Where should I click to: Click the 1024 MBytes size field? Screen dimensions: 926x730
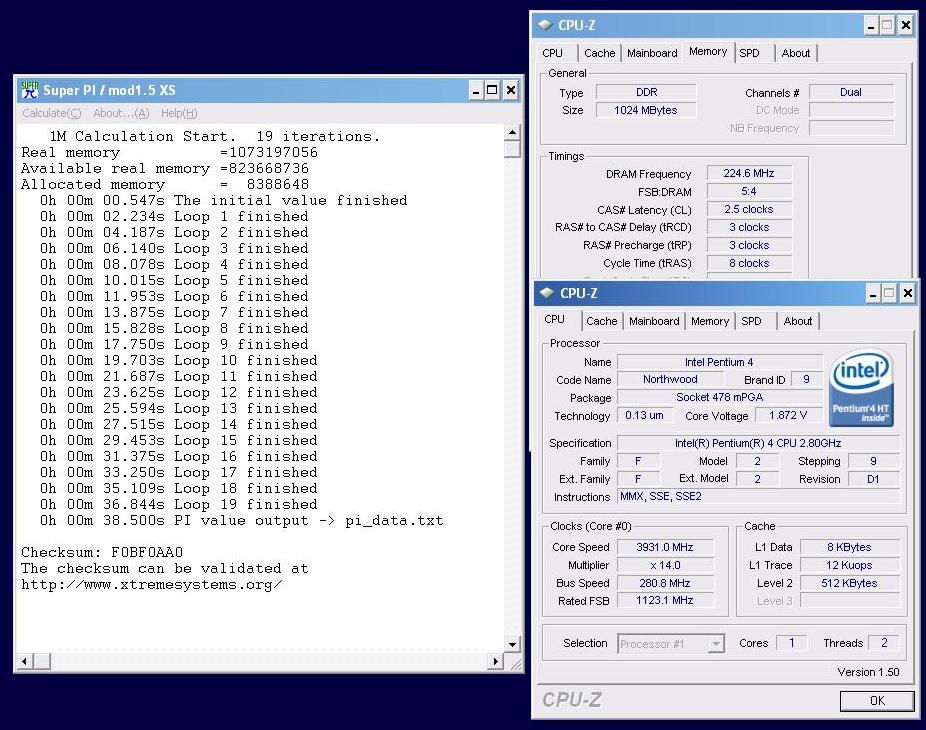click(646, 110)
